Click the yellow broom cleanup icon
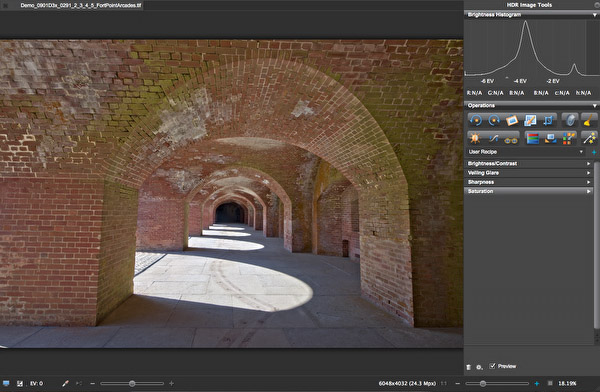Image resolution: width=600 pixels, height=392 pixels. pos(589,120)
